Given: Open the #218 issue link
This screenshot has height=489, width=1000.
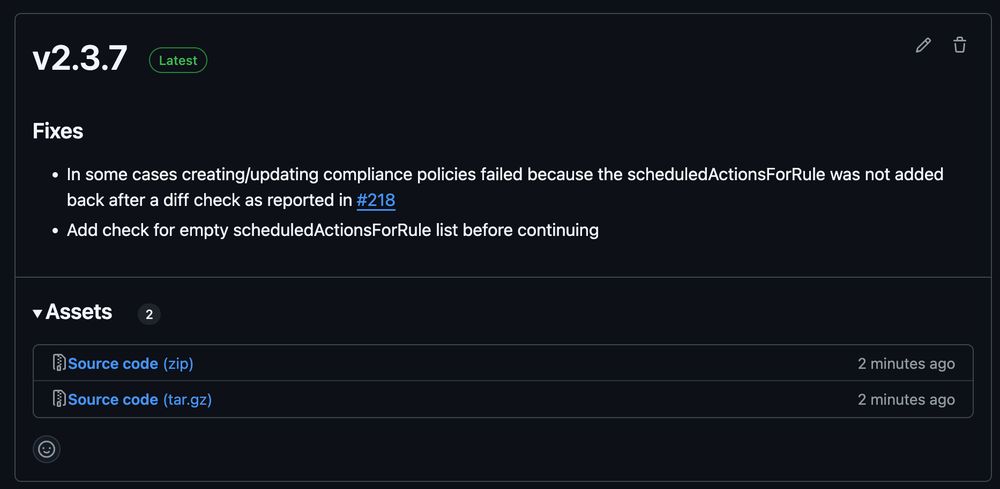Looking at the screenshot, I should (x=376, y=200).
